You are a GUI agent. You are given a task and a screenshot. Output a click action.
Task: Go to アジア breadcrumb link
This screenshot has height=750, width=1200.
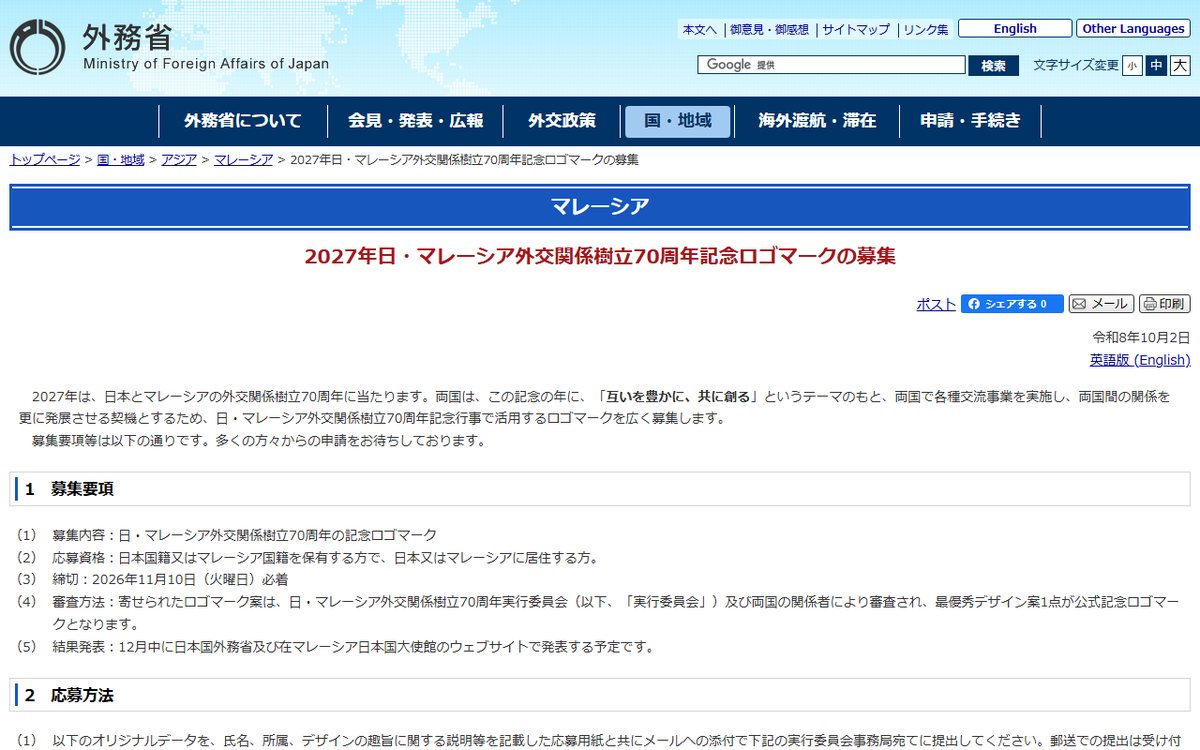coord(179,160)
